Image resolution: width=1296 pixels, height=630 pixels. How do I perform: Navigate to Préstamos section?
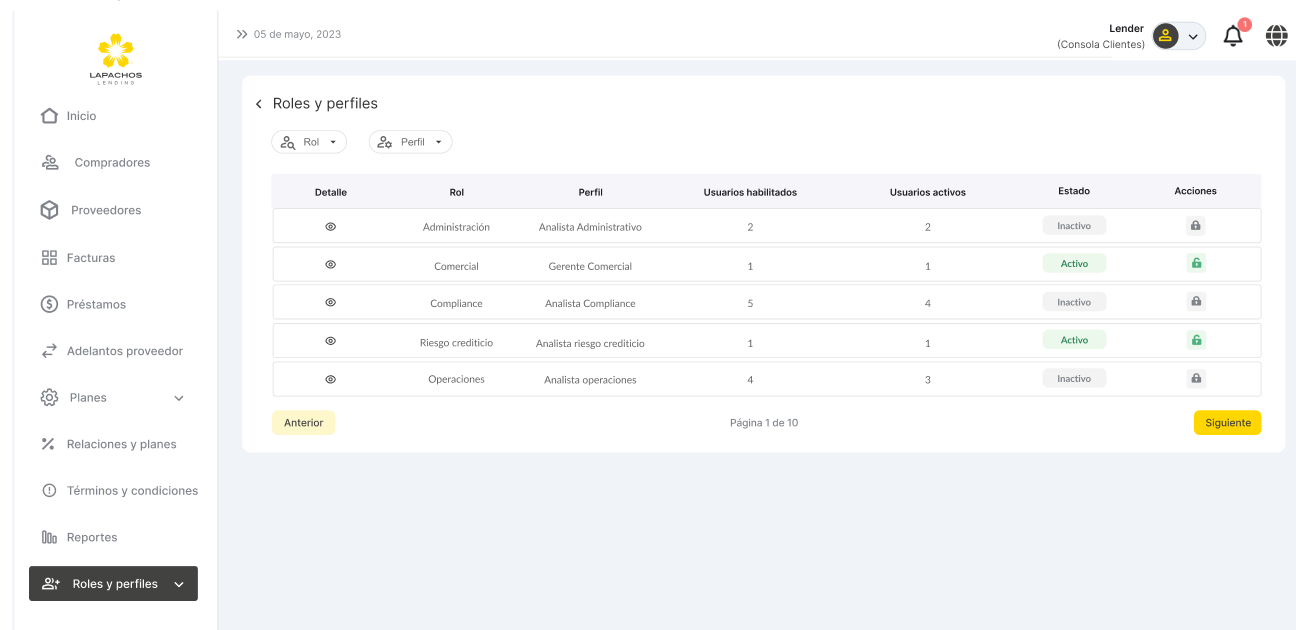pyautogui.click(x=96, y=304)
